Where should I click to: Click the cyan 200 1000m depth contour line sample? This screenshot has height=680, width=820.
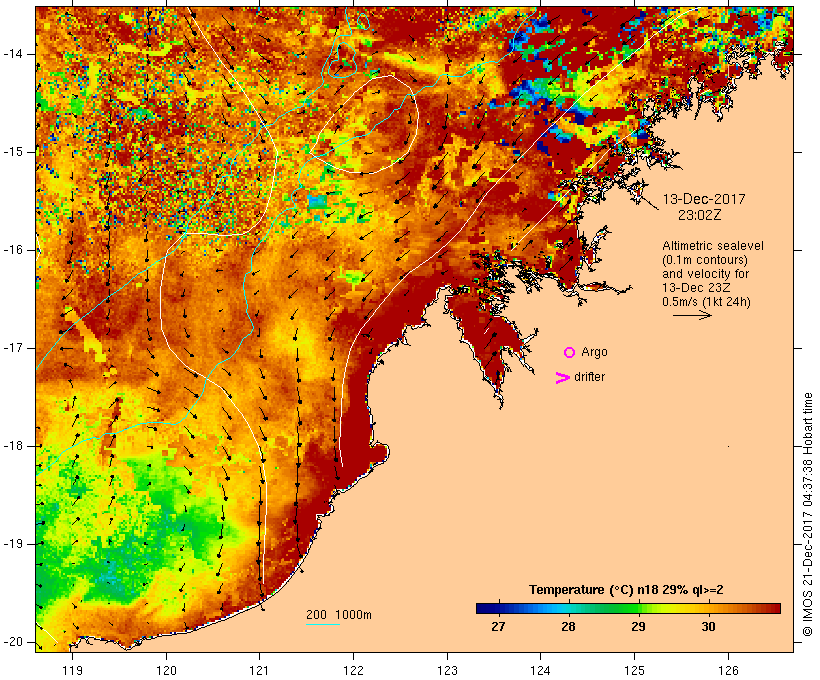click(323, 624)
